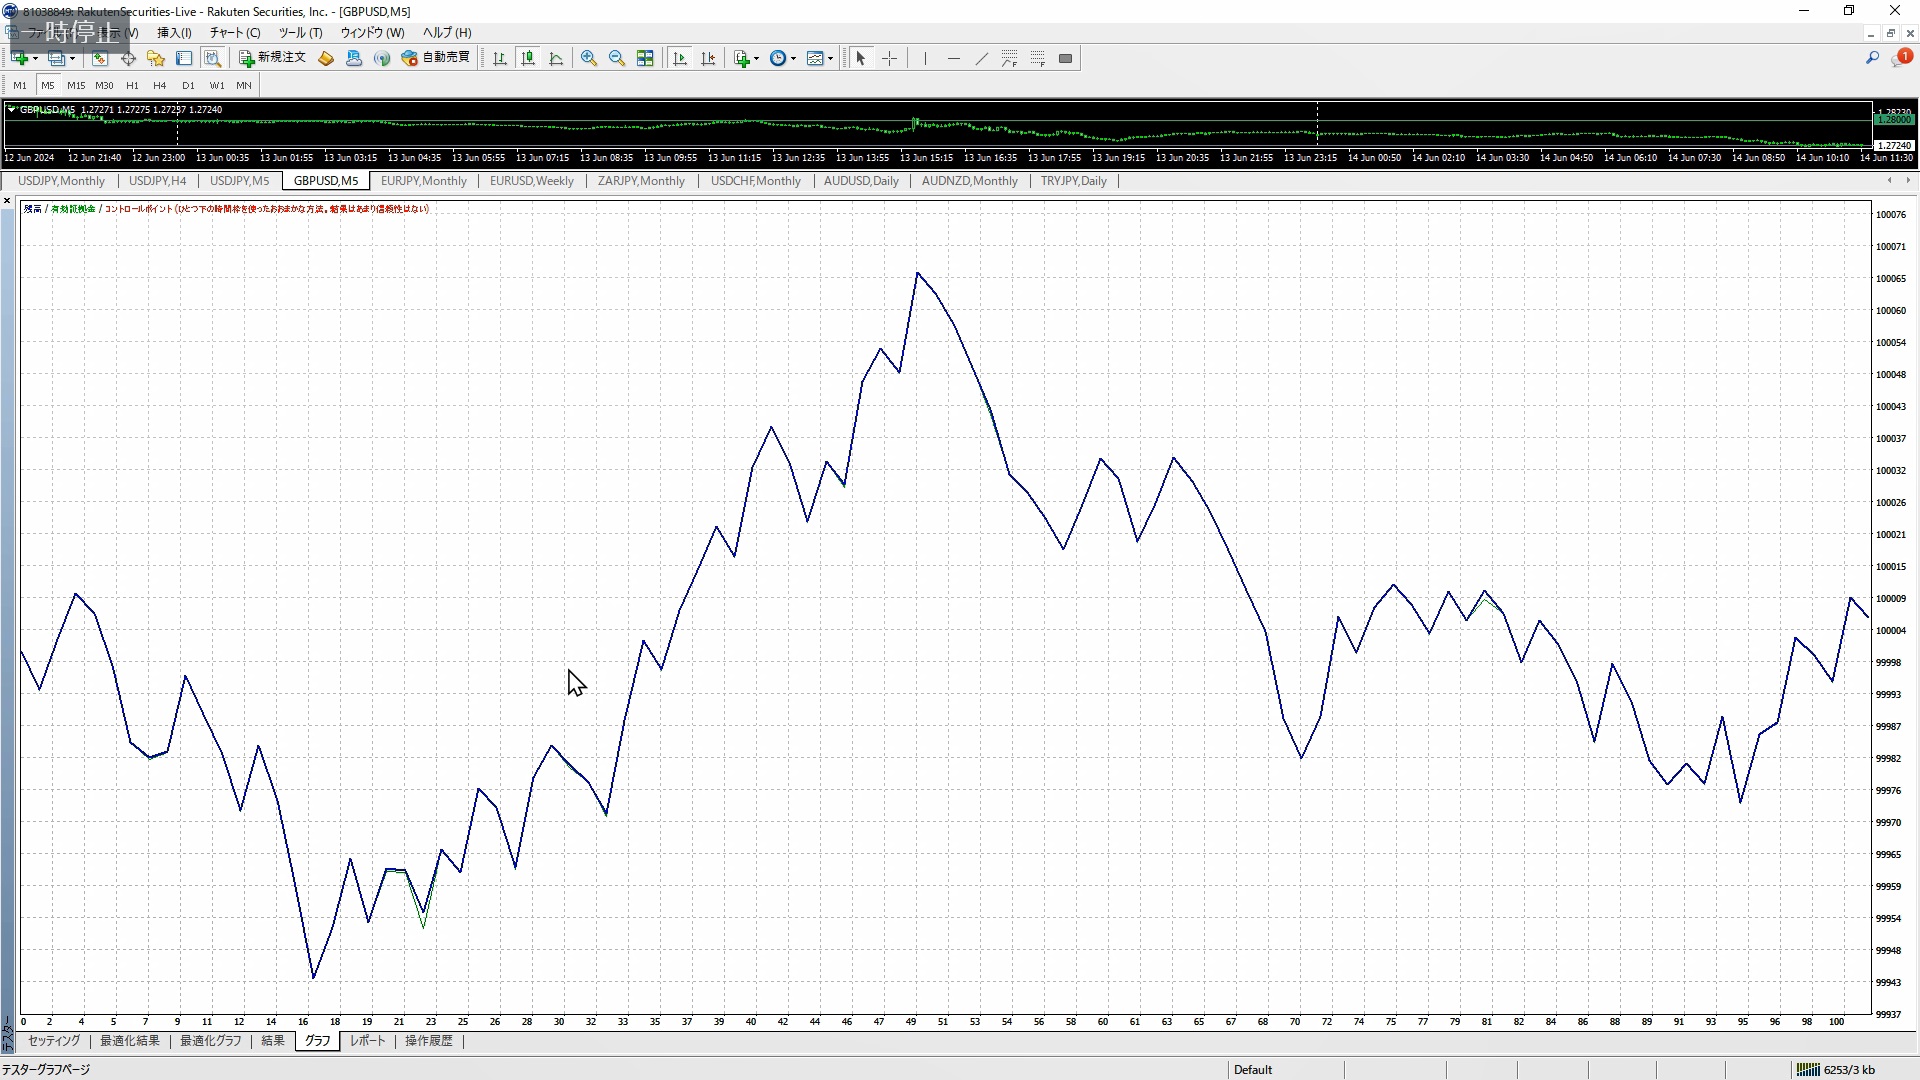Screen dimensions: 1920x1080
Task: Select the crosshair tool
Action: coord(889,58)
